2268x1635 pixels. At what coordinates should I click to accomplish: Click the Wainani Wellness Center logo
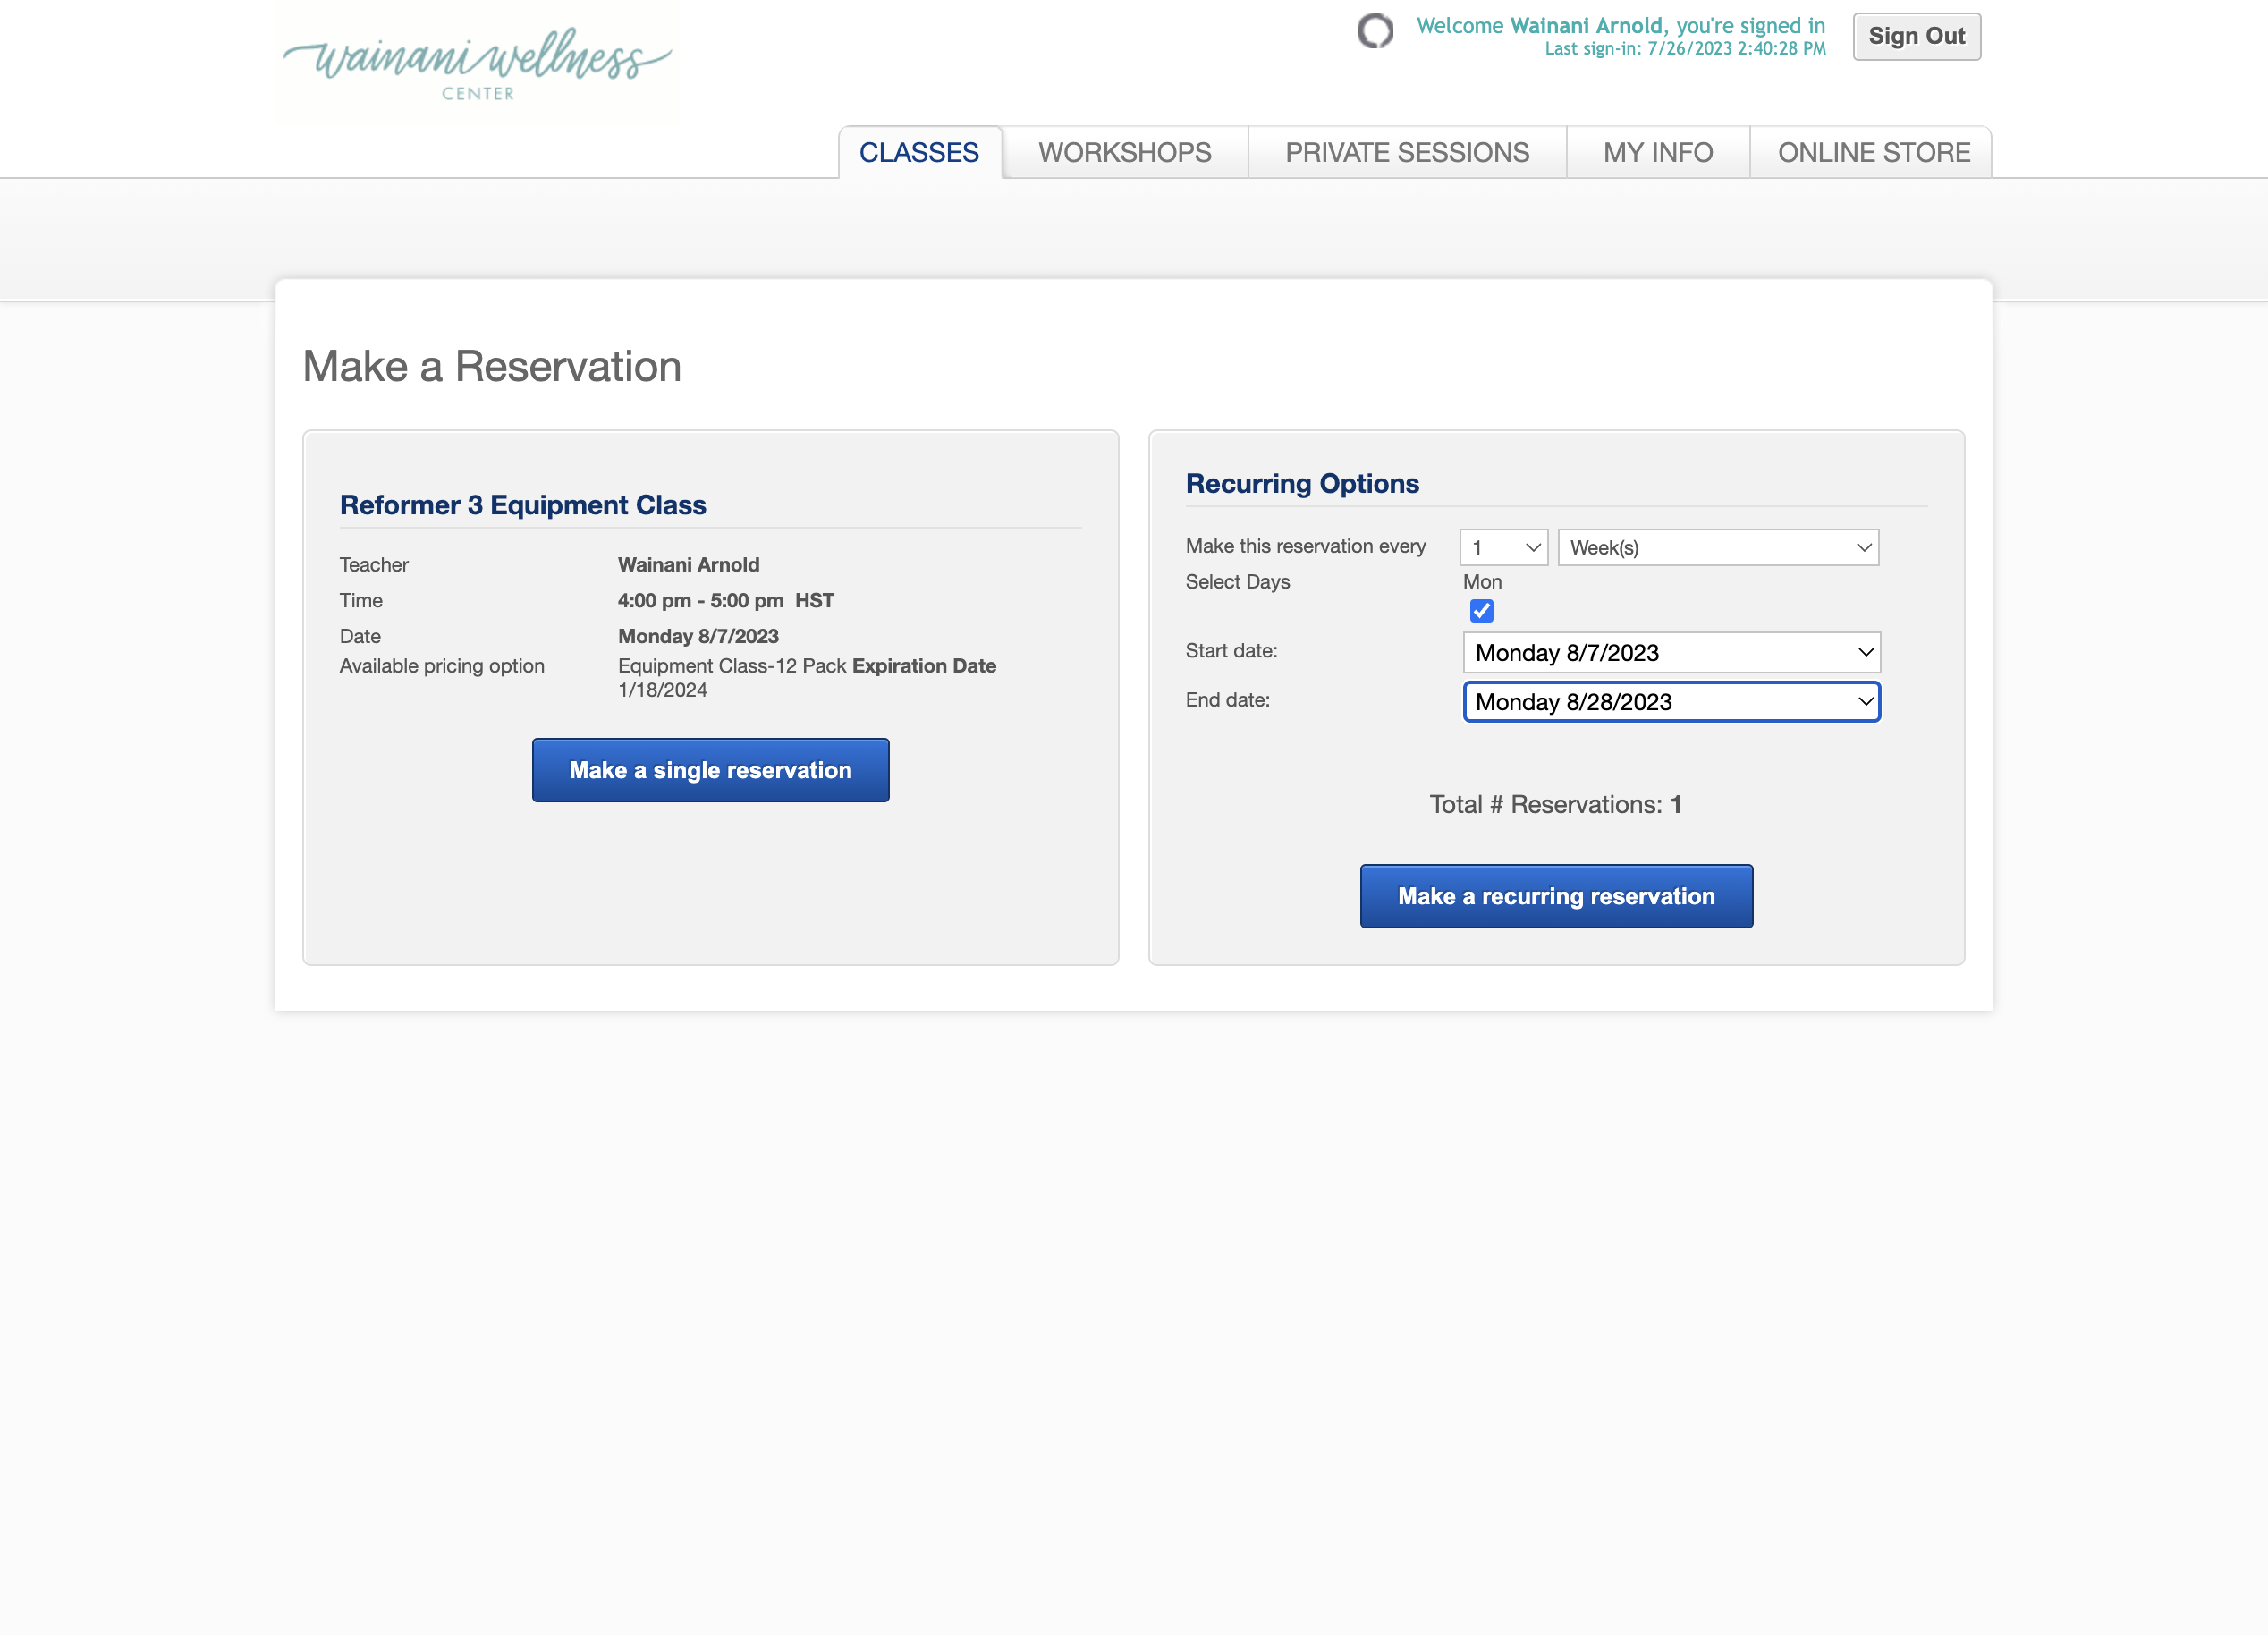pos(477,63)
